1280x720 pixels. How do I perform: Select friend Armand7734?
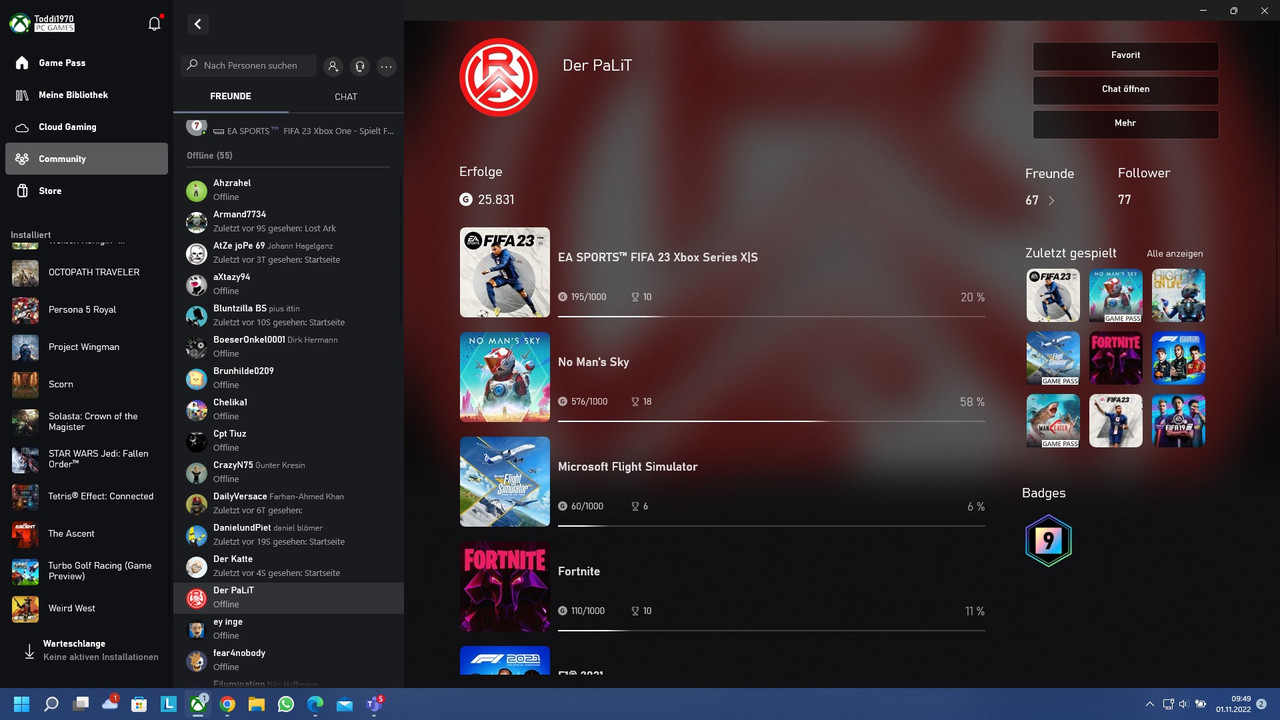[288, 222]
